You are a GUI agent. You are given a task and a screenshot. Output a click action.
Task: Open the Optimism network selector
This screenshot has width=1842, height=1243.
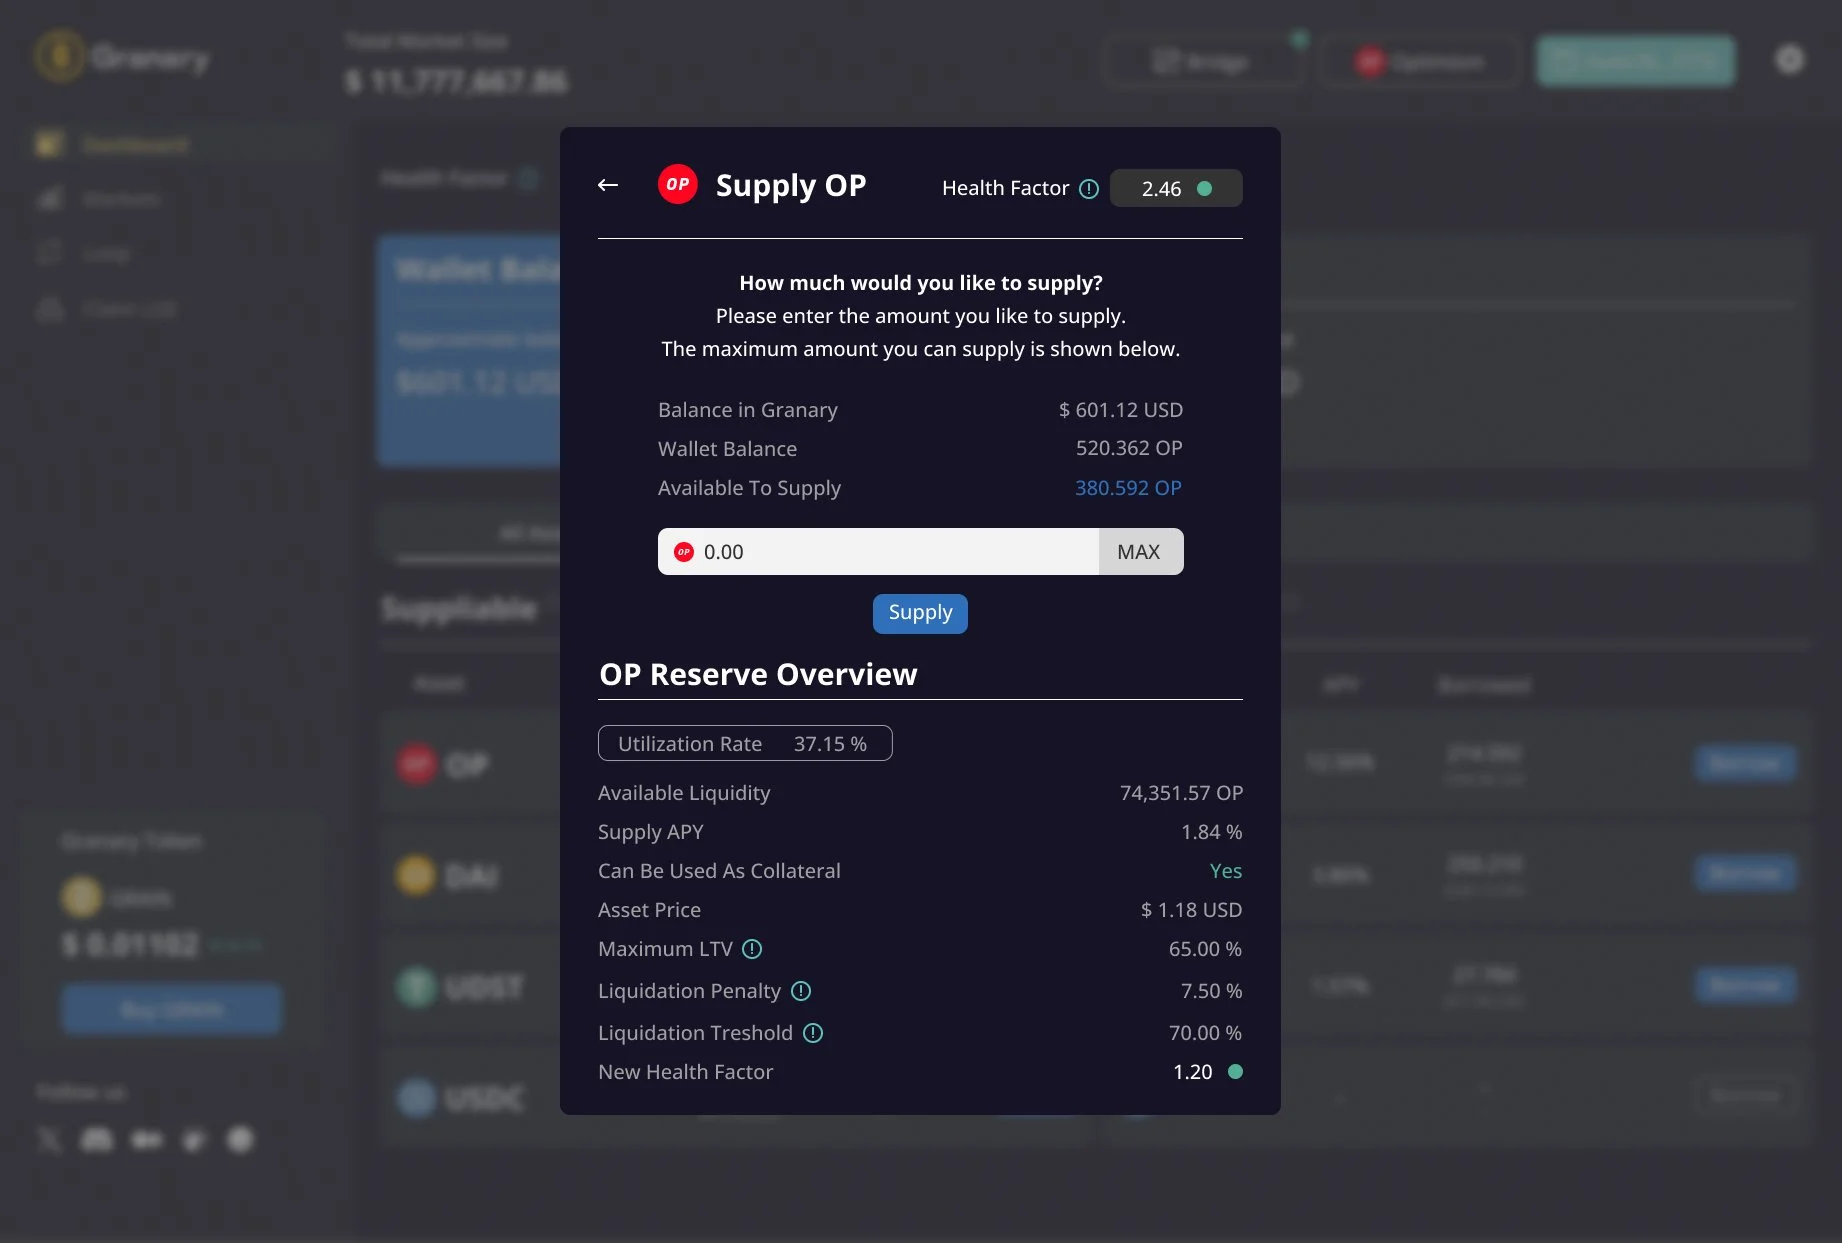point(1420,62)
